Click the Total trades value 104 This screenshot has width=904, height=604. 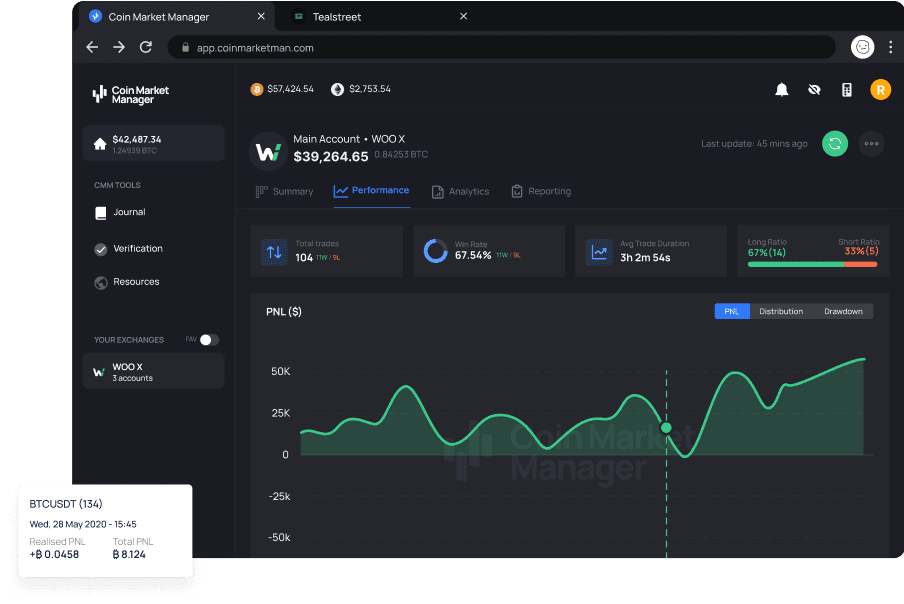tap(304, 258)
